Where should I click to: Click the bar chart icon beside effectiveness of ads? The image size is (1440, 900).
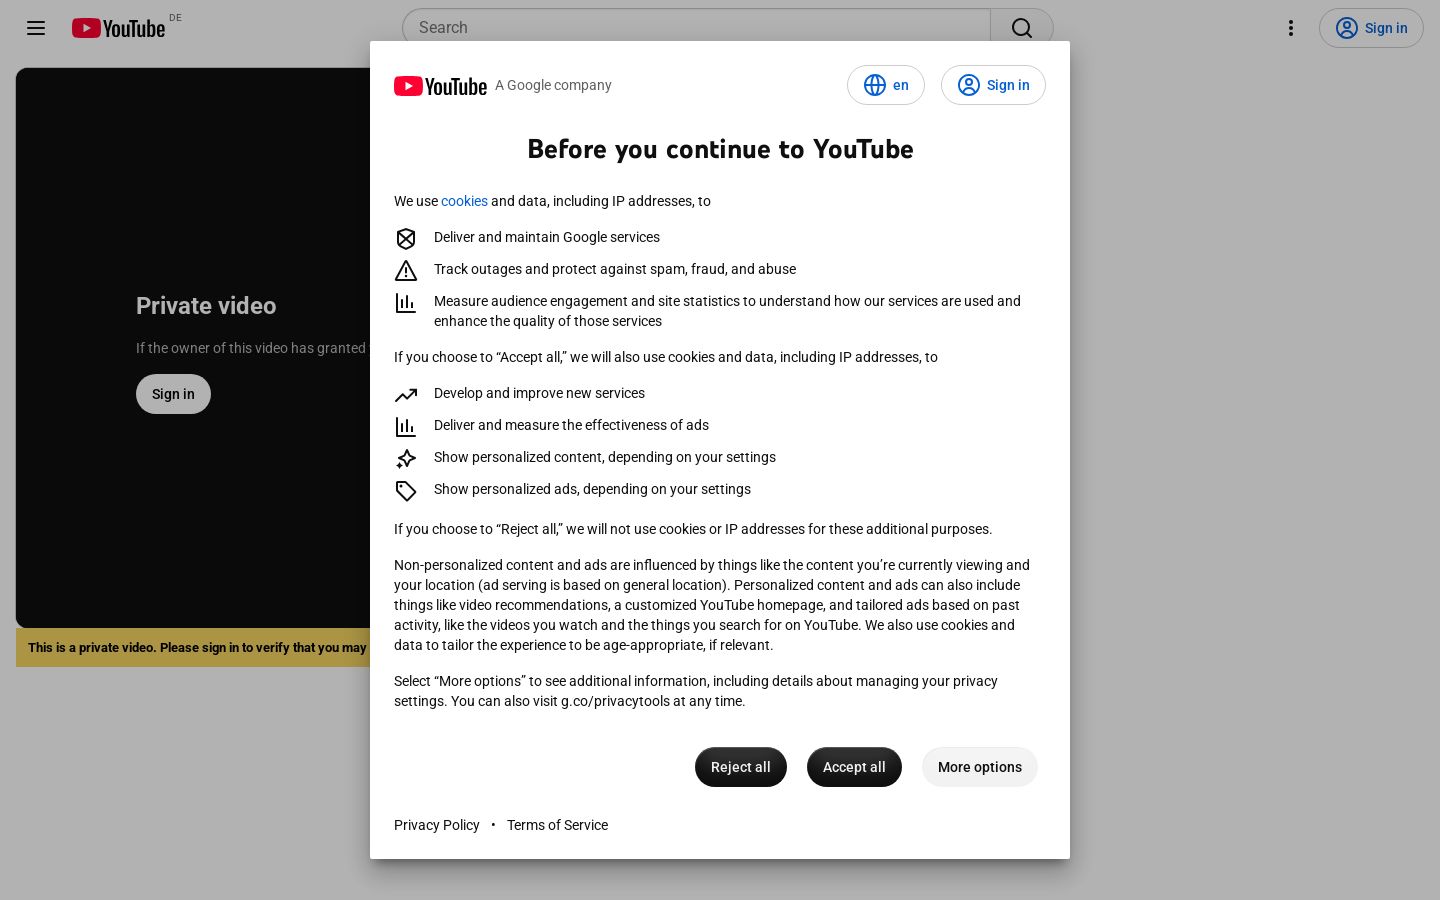point(406,426)
